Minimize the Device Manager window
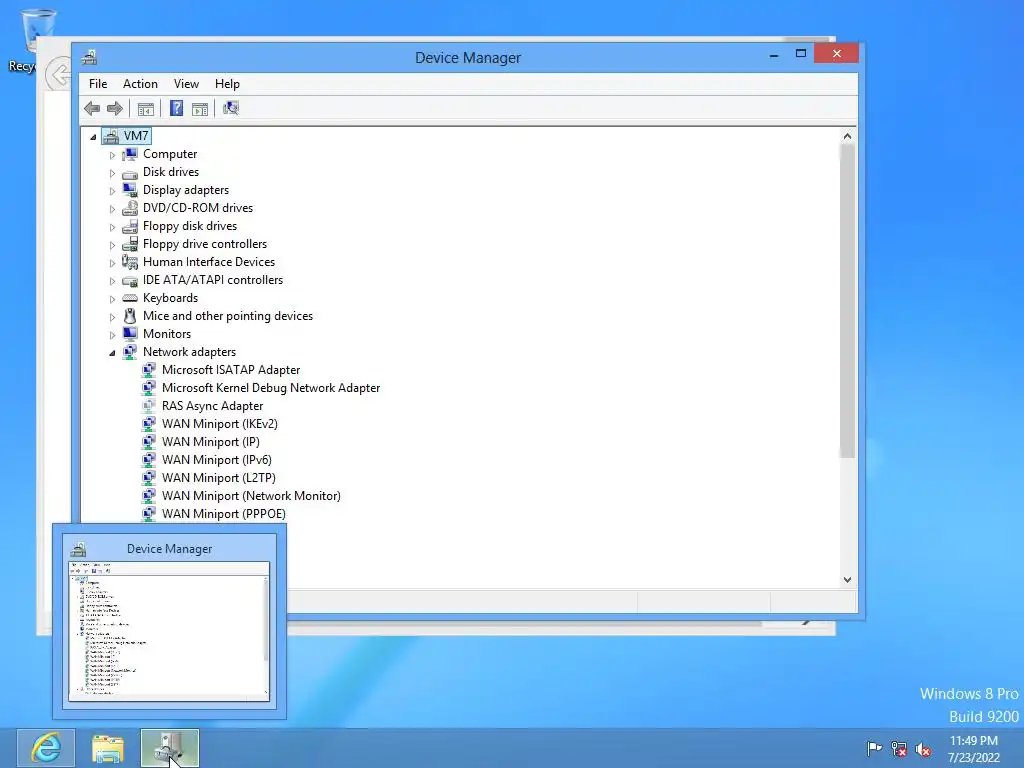This screenshot has height=768, width=1024. 774,55
